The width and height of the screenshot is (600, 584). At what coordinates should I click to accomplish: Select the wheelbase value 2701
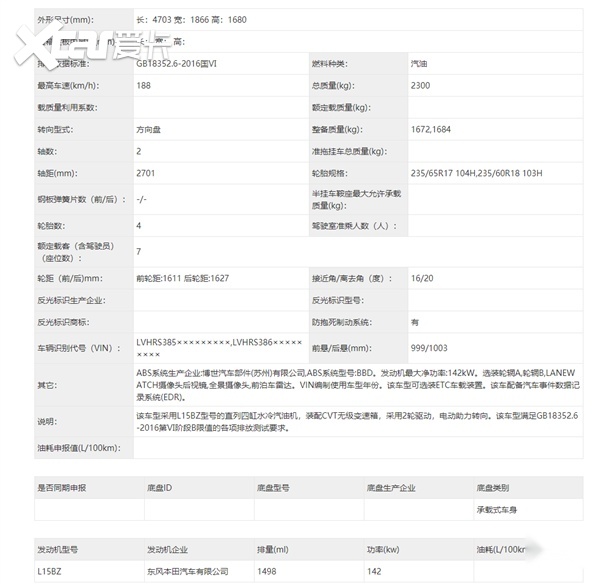click(145, 173)
